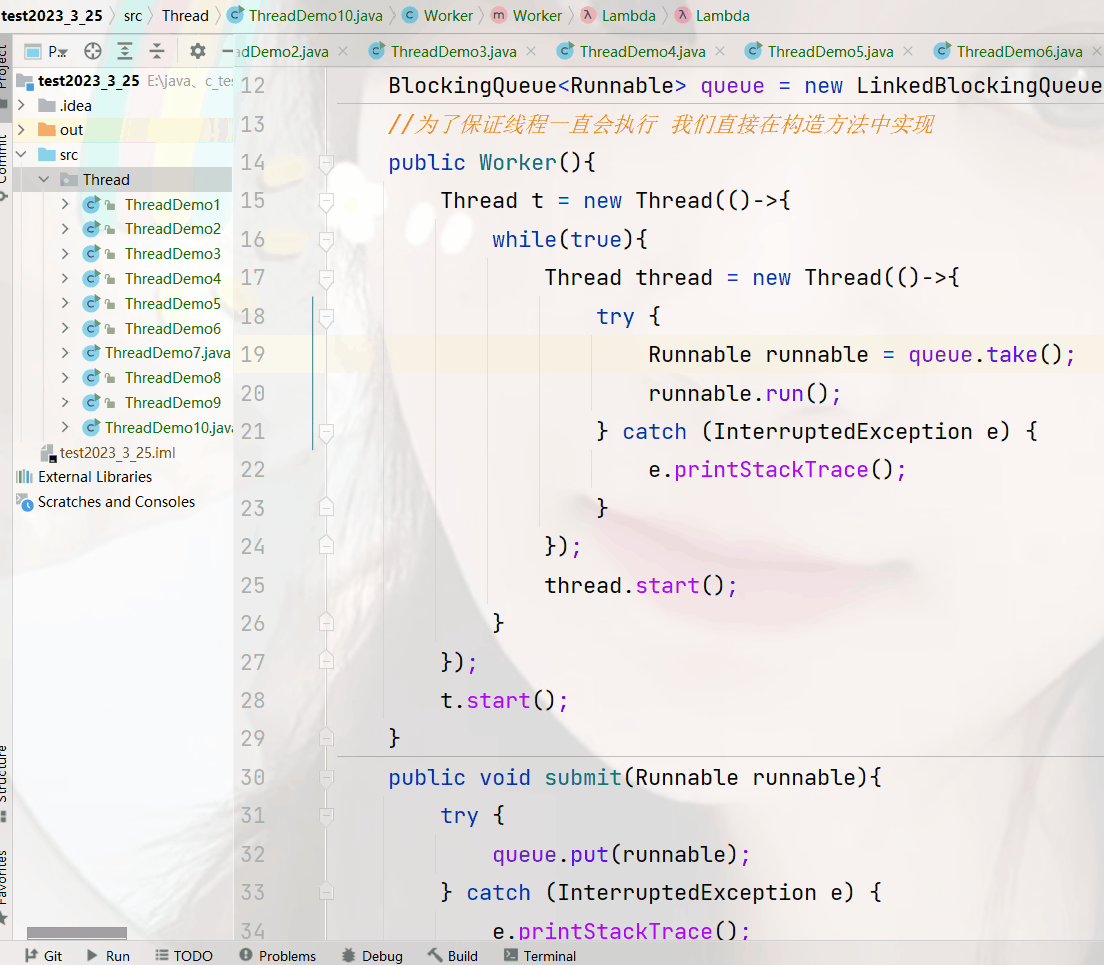Open project view settings gear
Image resolution: width=1104 pixels, height=965 pixels.
pyautogui.click(x=198, y=51)
